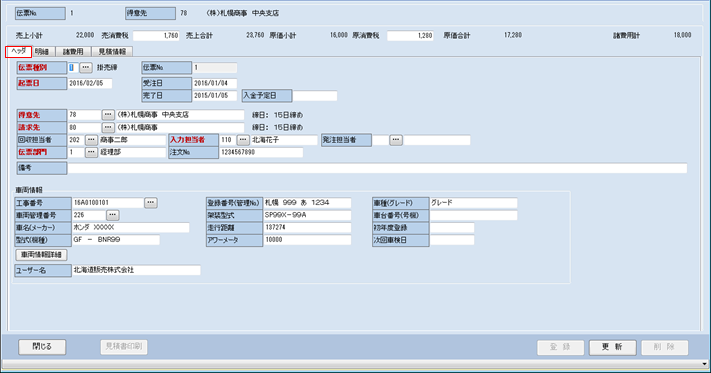Click the ユーザー名 field 北海道販売株式会社
This screenshot has width=711, height=373.
click(136, 270)
